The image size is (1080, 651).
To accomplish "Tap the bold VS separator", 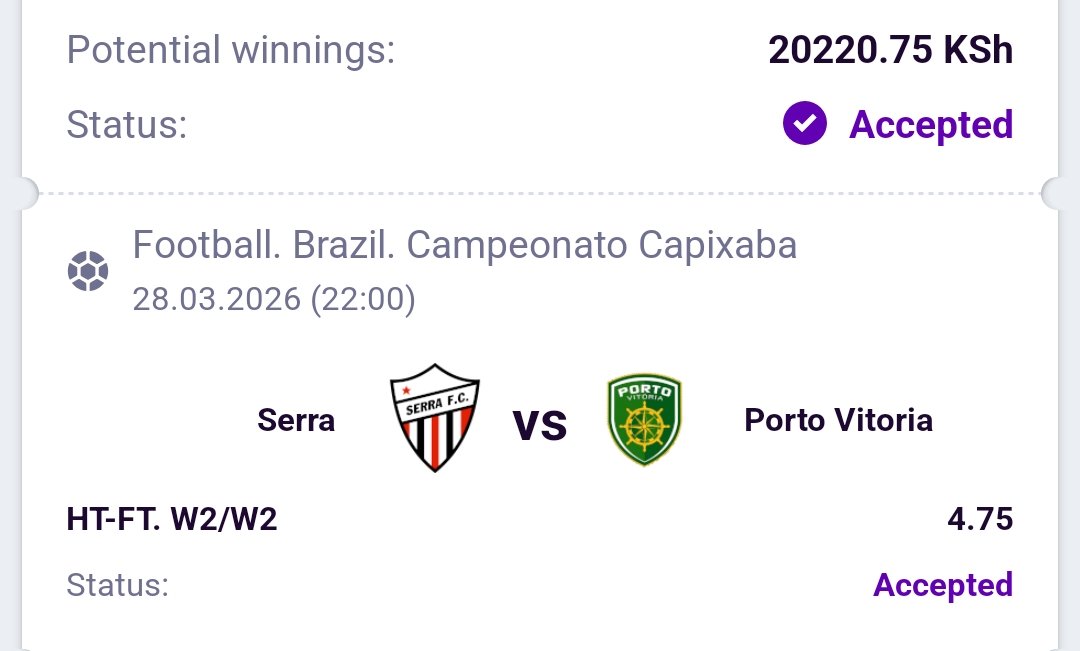I will [x=540, y=425].
